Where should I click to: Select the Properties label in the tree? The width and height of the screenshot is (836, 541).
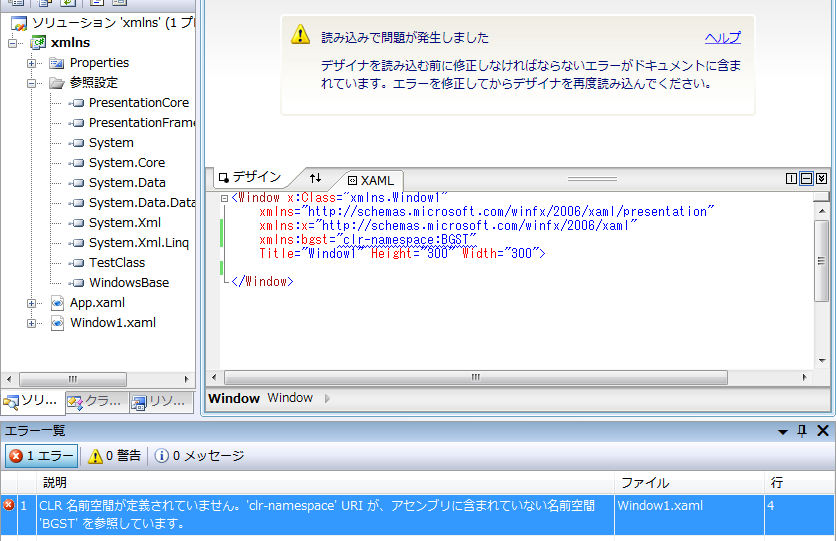[99, 63]
